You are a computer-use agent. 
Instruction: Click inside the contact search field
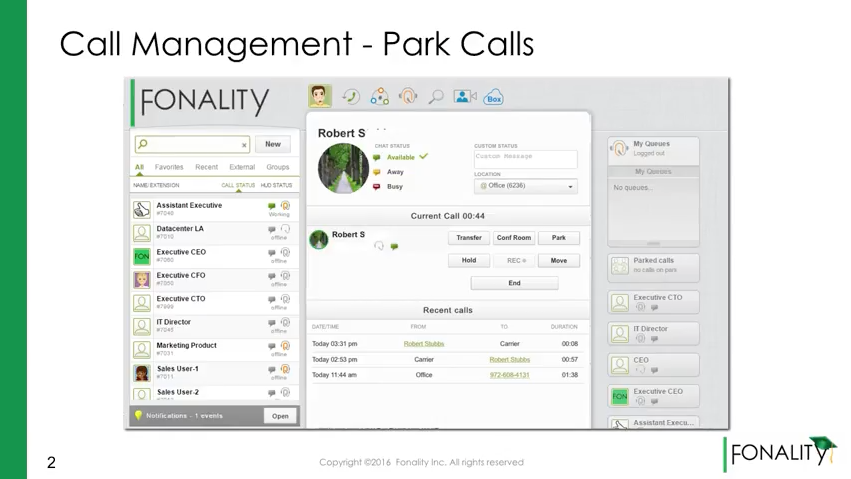(x=193, y=144)
